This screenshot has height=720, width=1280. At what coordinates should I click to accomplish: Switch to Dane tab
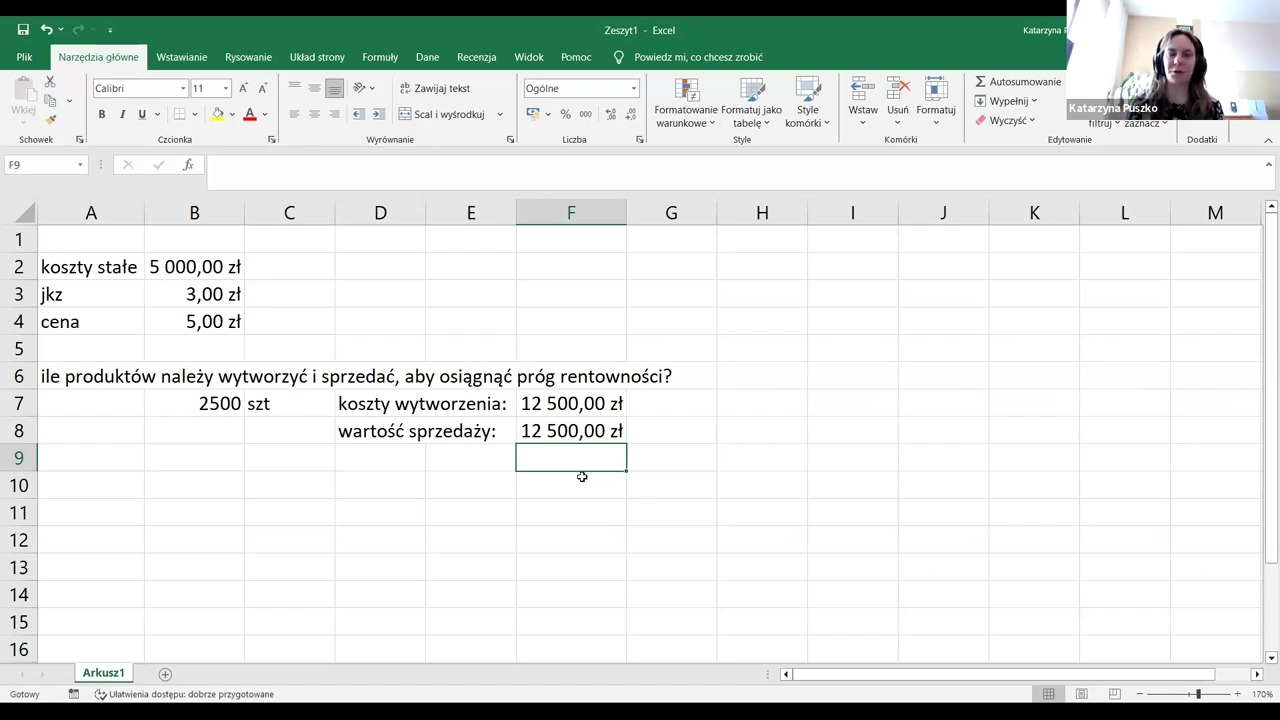click(x=428, y=57)
